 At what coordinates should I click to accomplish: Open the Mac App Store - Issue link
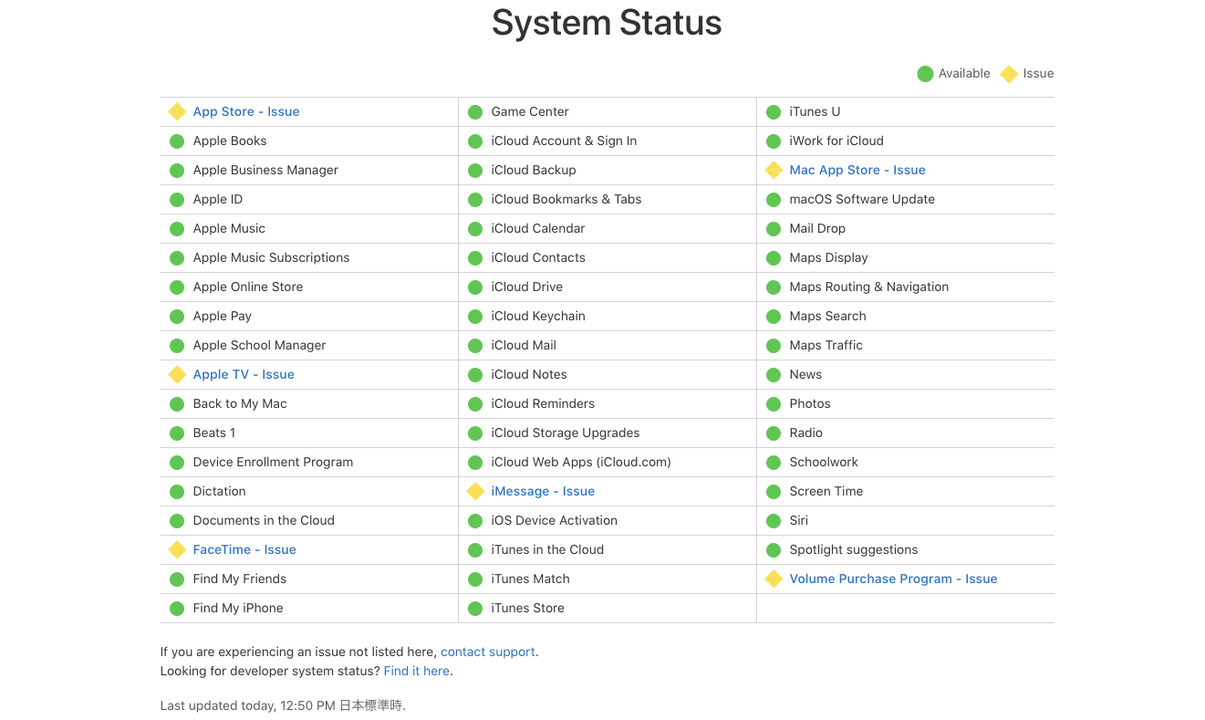(857, 170)
